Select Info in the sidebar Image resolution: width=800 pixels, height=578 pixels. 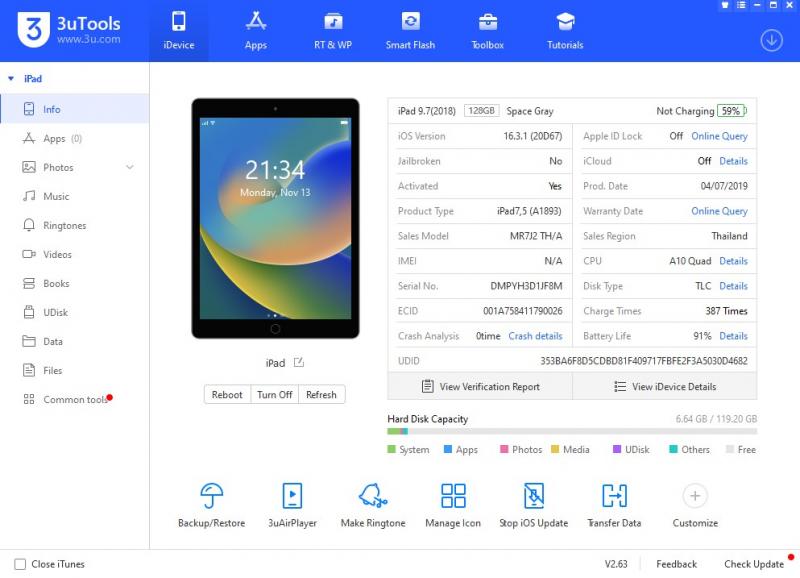(74, 109)
